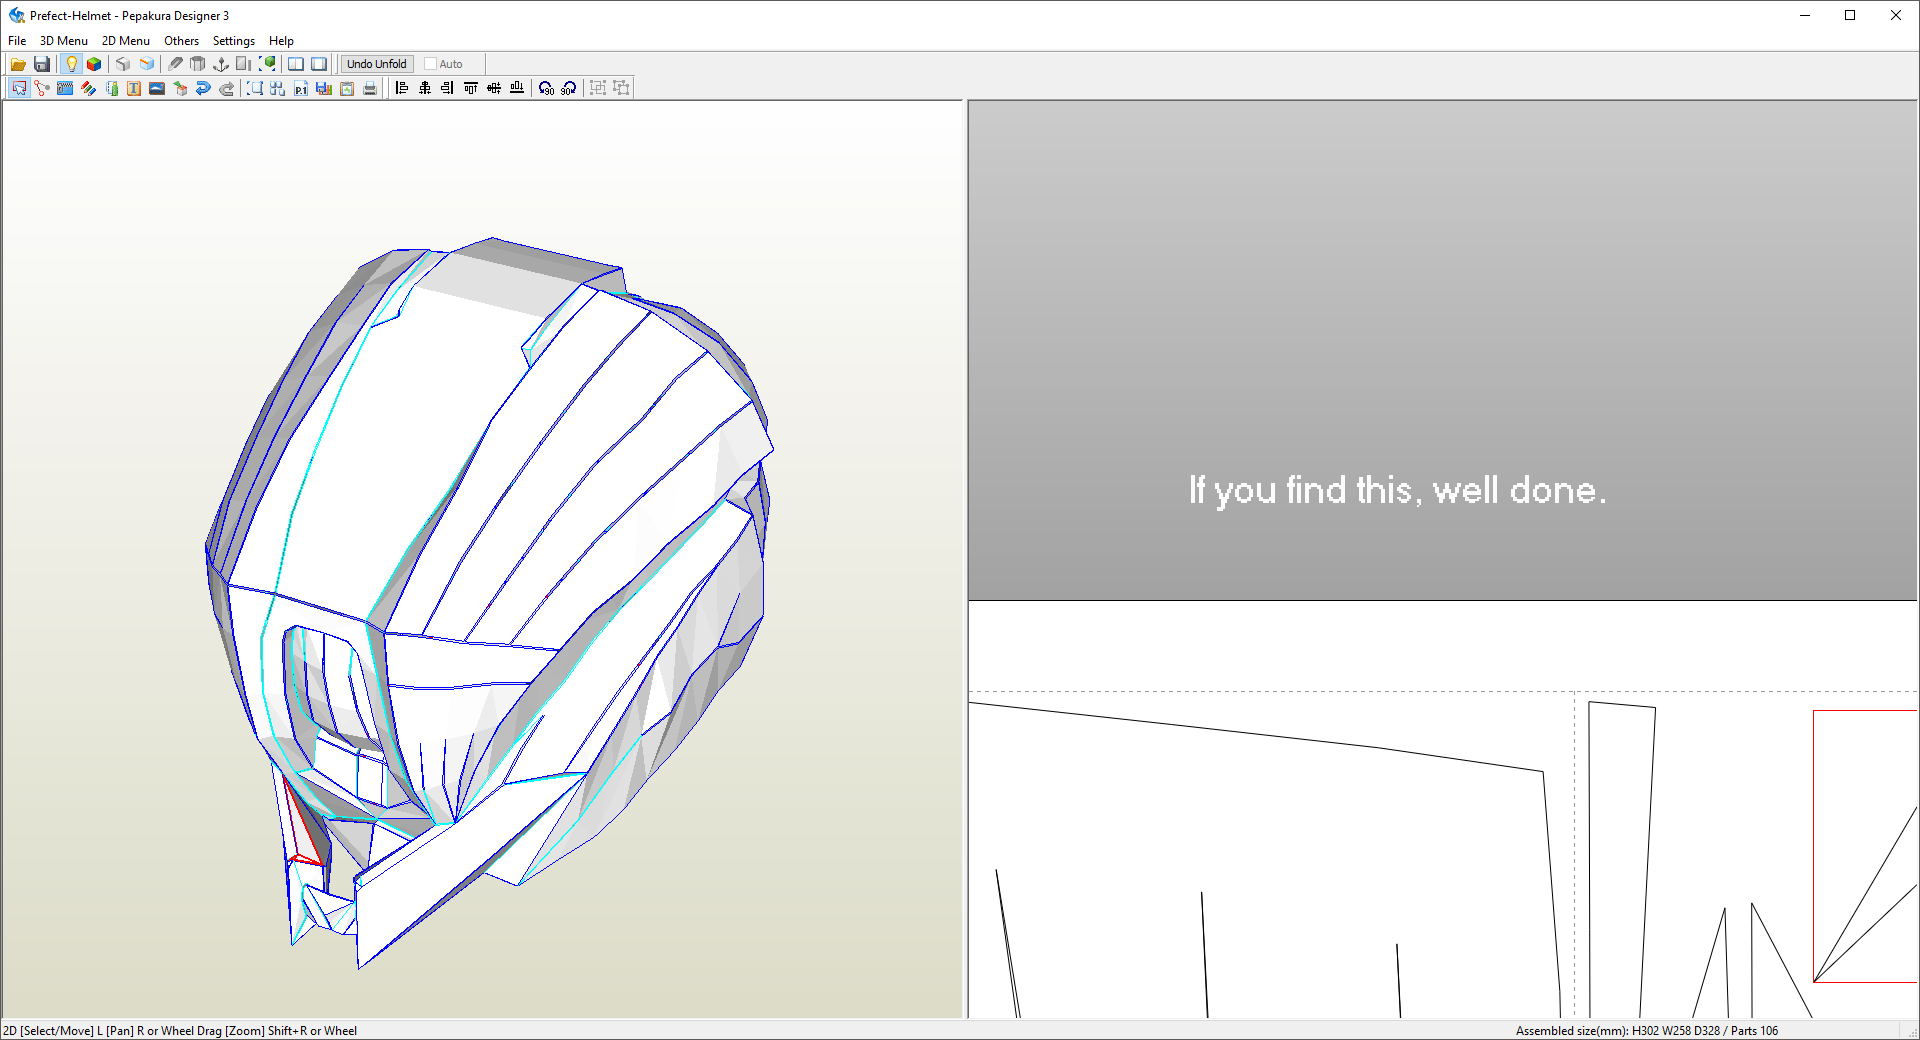Click the clipboard icon
1920x1040 pixels.
click(347, 88)
